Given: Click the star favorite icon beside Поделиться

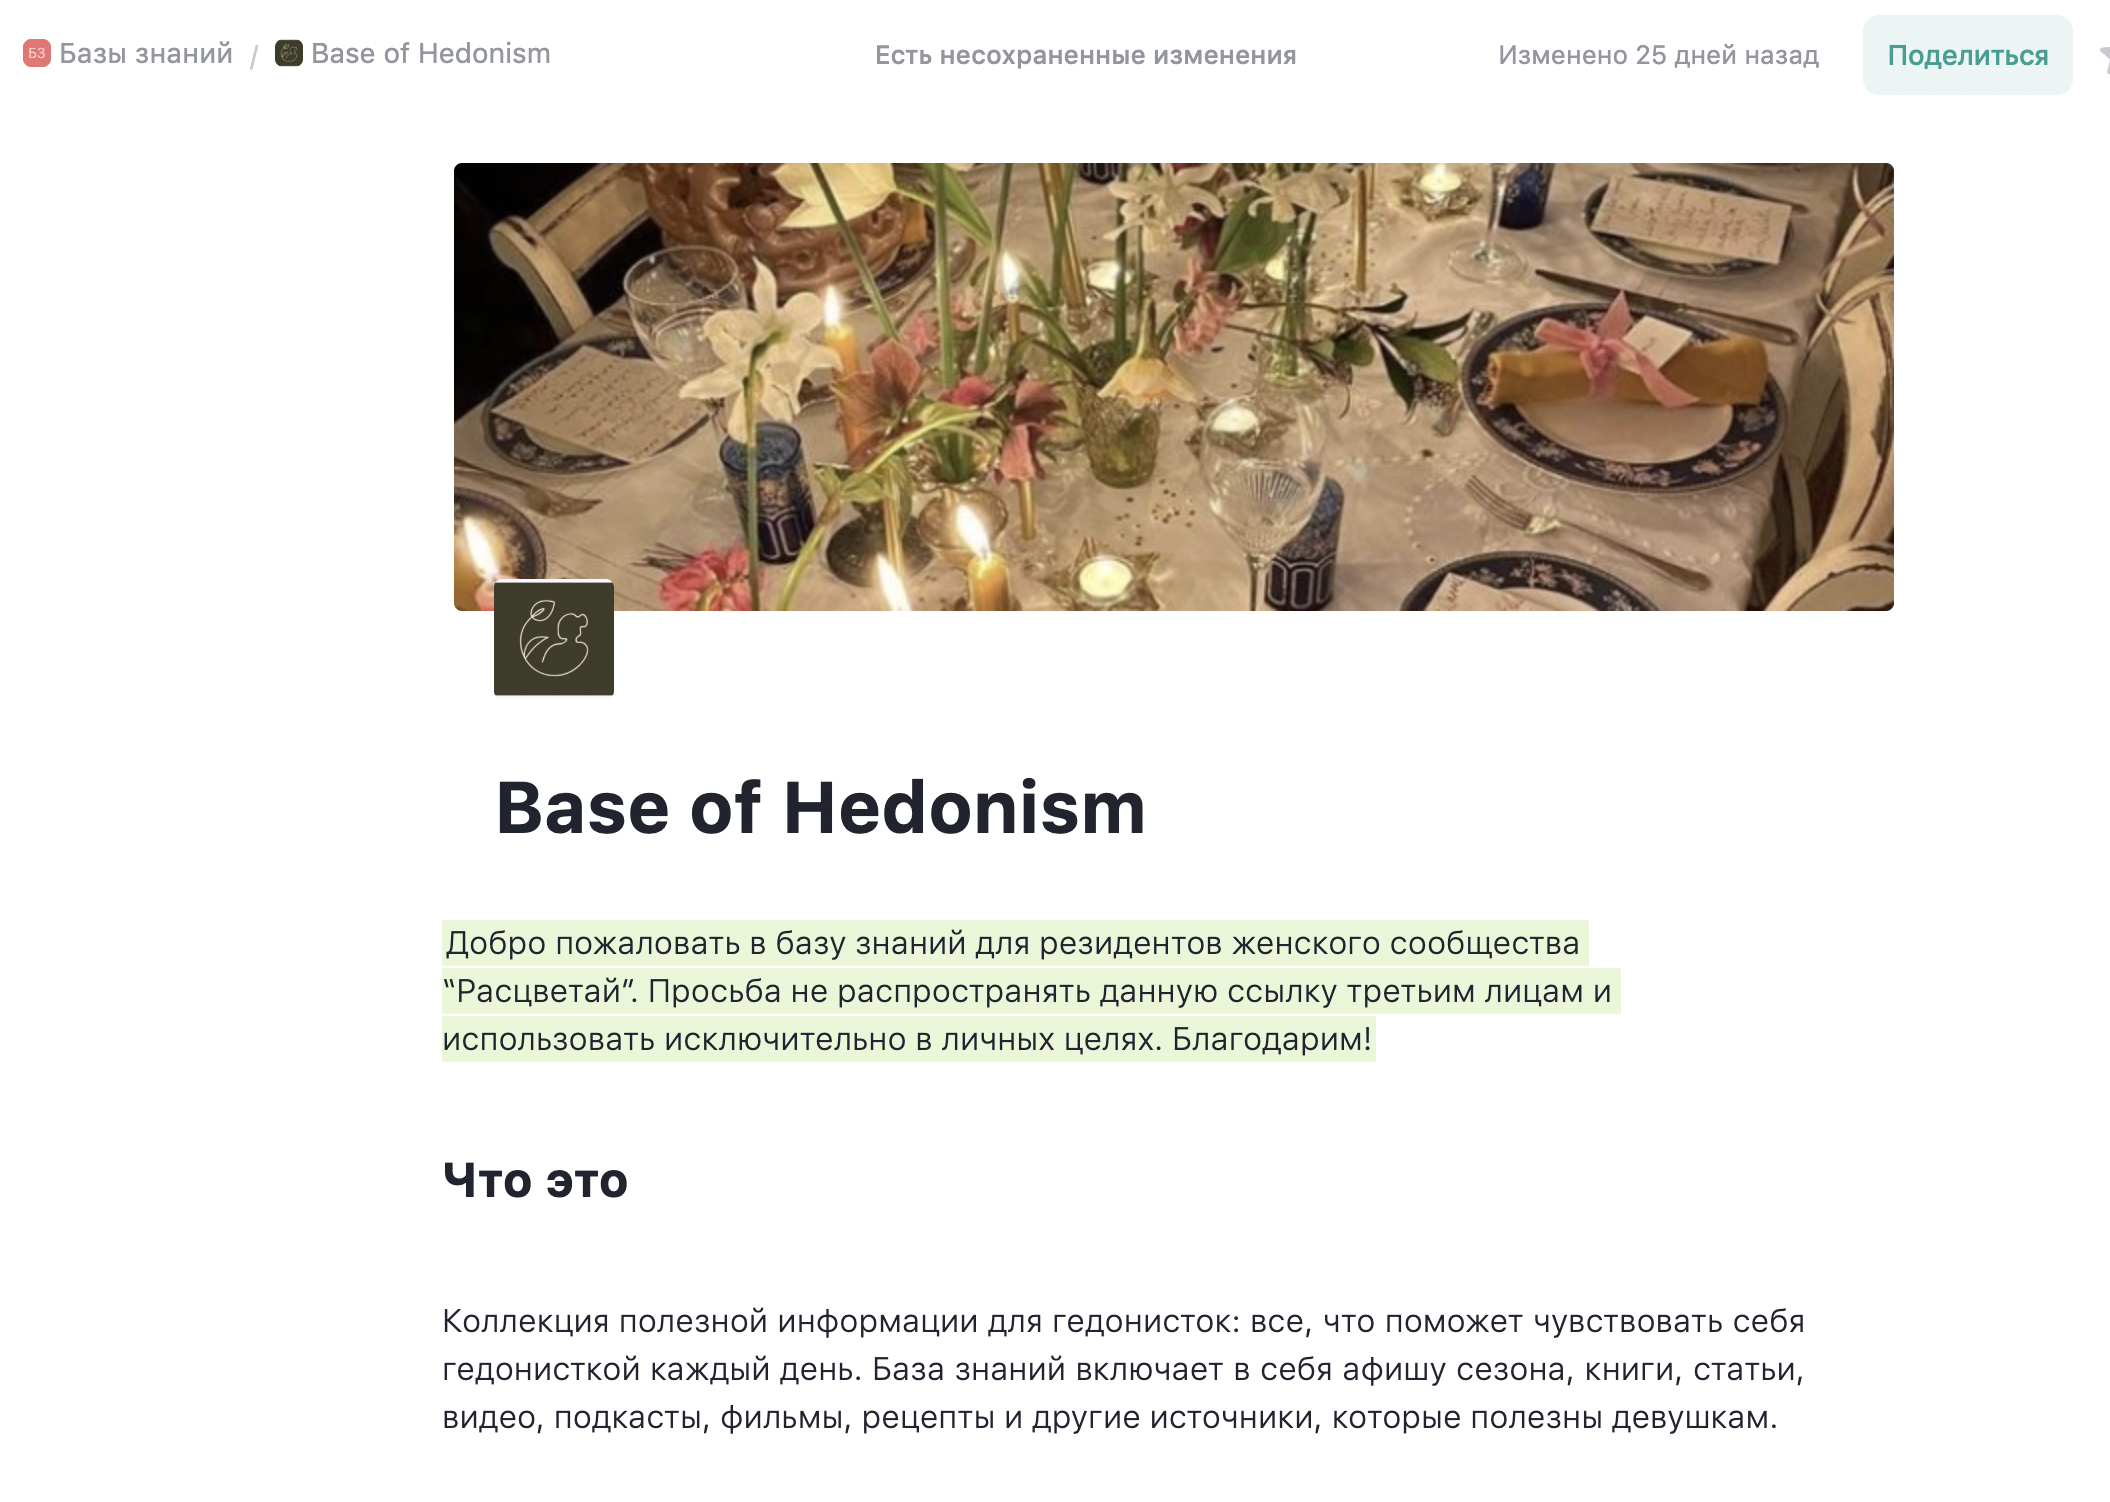Looking at the screenshot, I should [2104, 58].
